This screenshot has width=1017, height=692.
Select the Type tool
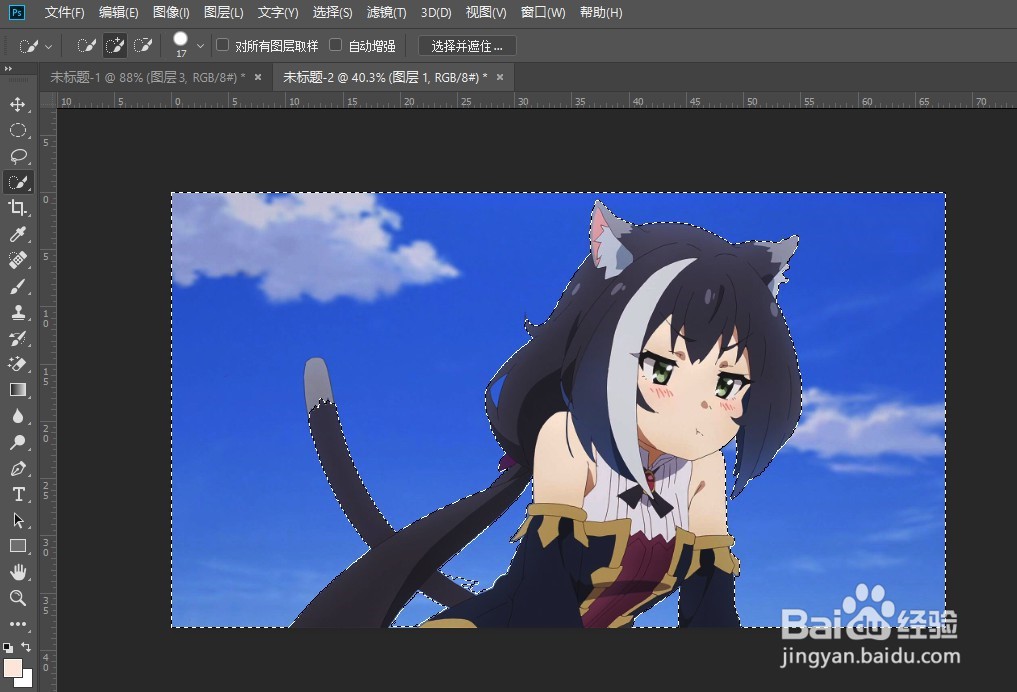point(18,494)
